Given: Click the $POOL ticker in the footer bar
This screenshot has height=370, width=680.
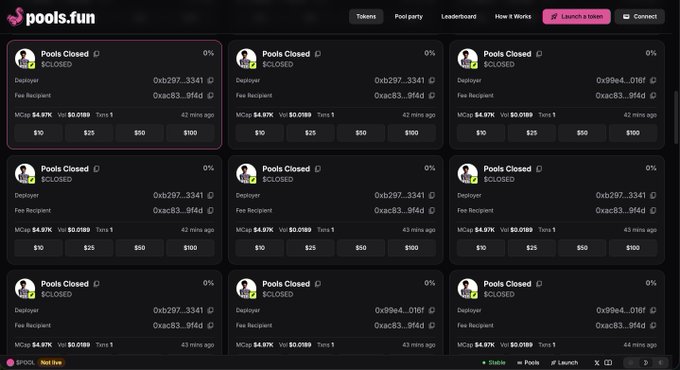Looking at the screenshot, I should (21, 363).
